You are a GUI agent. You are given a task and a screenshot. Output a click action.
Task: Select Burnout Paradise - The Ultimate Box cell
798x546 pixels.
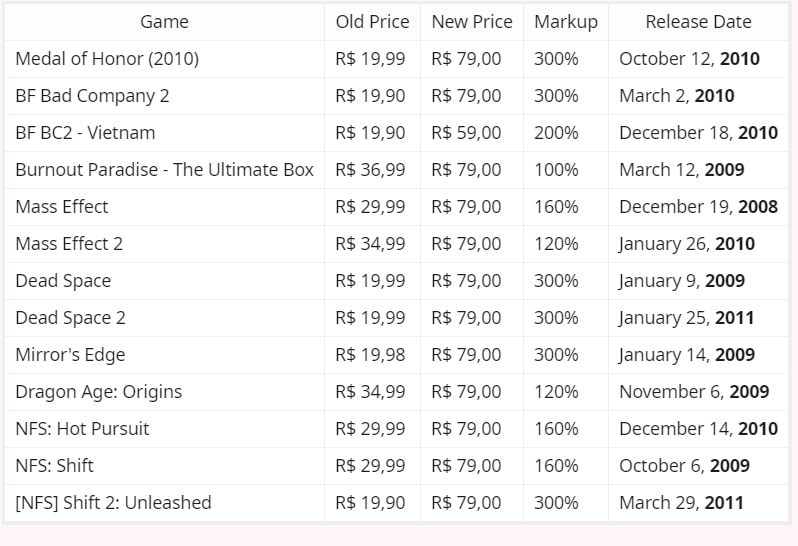pos(164,170)
